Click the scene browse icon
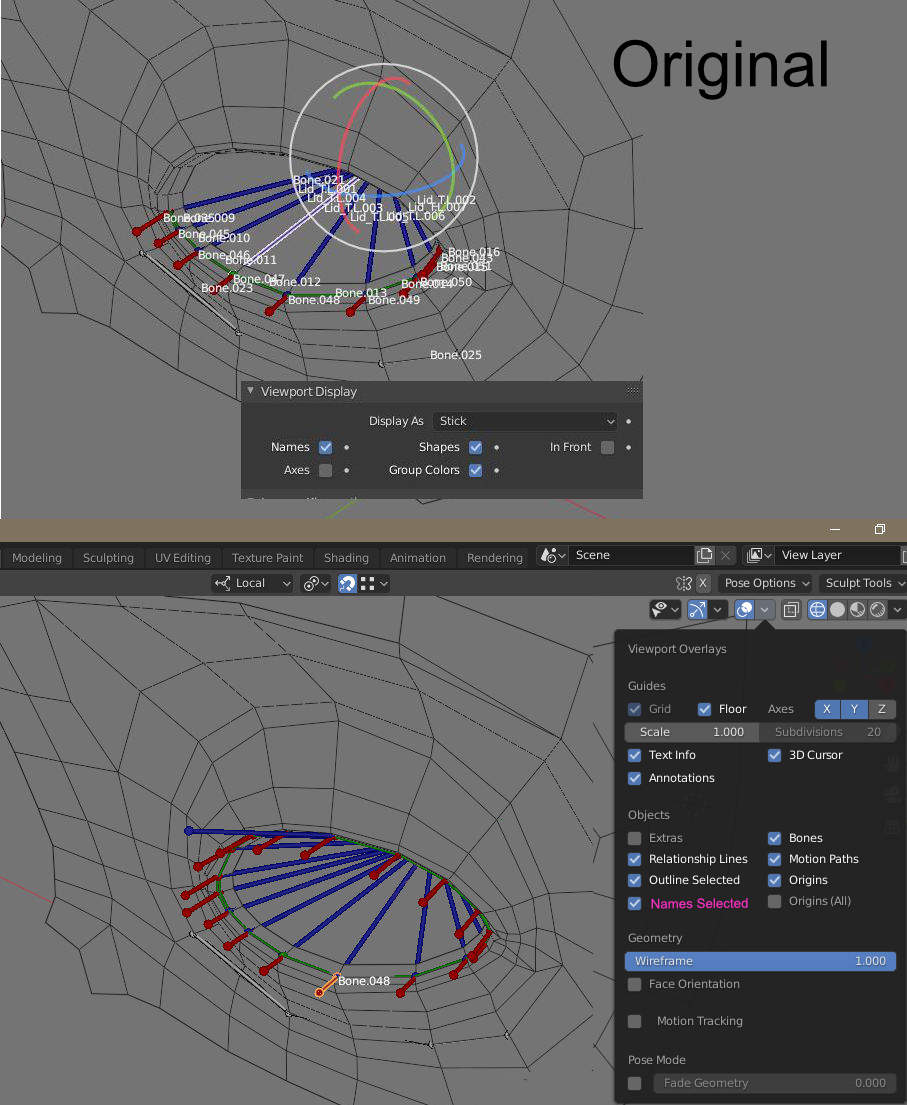Image resolution: width=907 pixels, height=1105 pixels. point(553,555)
